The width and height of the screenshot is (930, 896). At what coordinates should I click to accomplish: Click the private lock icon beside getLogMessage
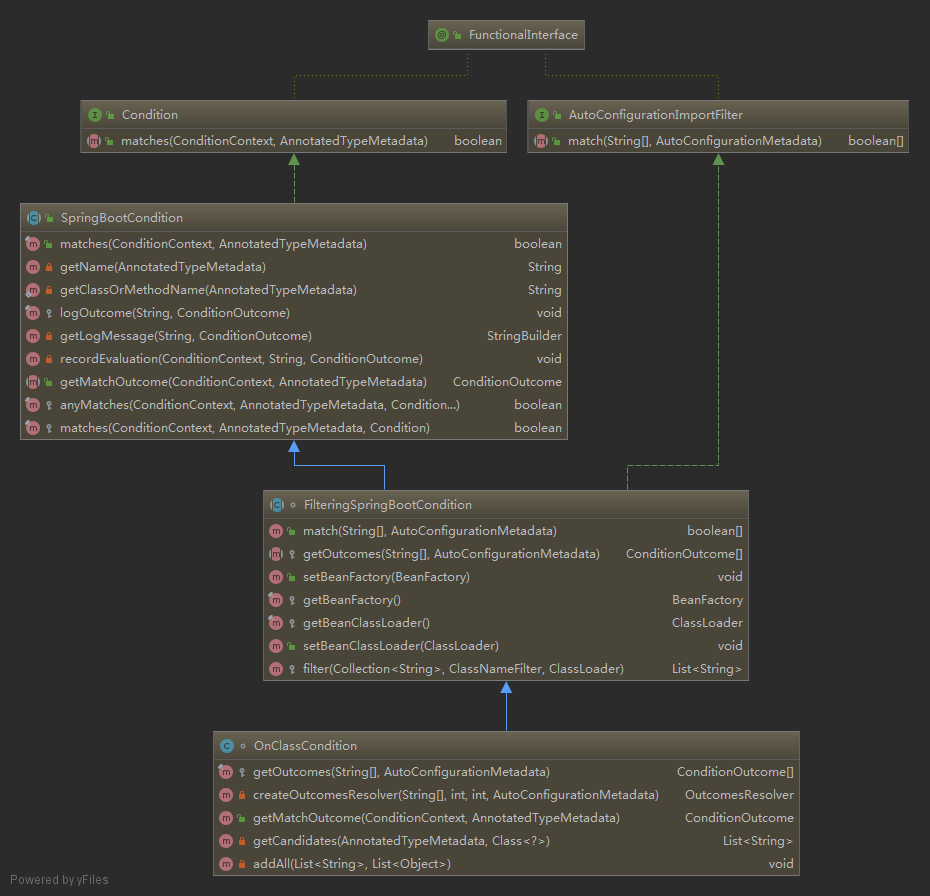[x=49, y=336]
